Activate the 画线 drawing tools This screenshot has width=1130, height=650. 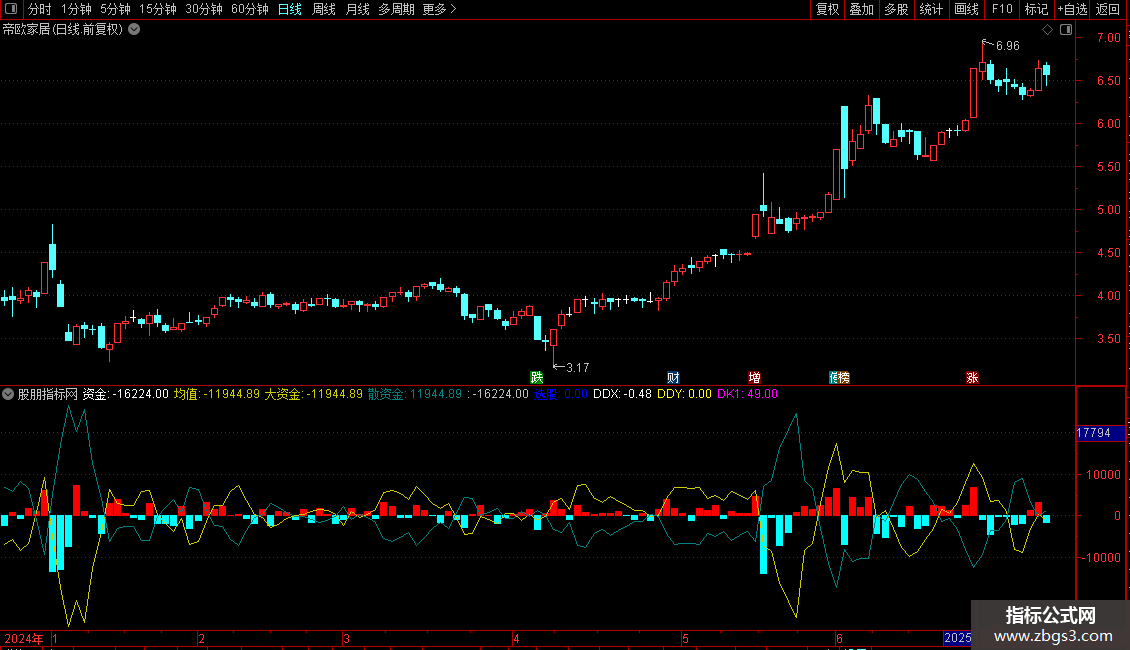pyautogui.click(x=966, y=9)
